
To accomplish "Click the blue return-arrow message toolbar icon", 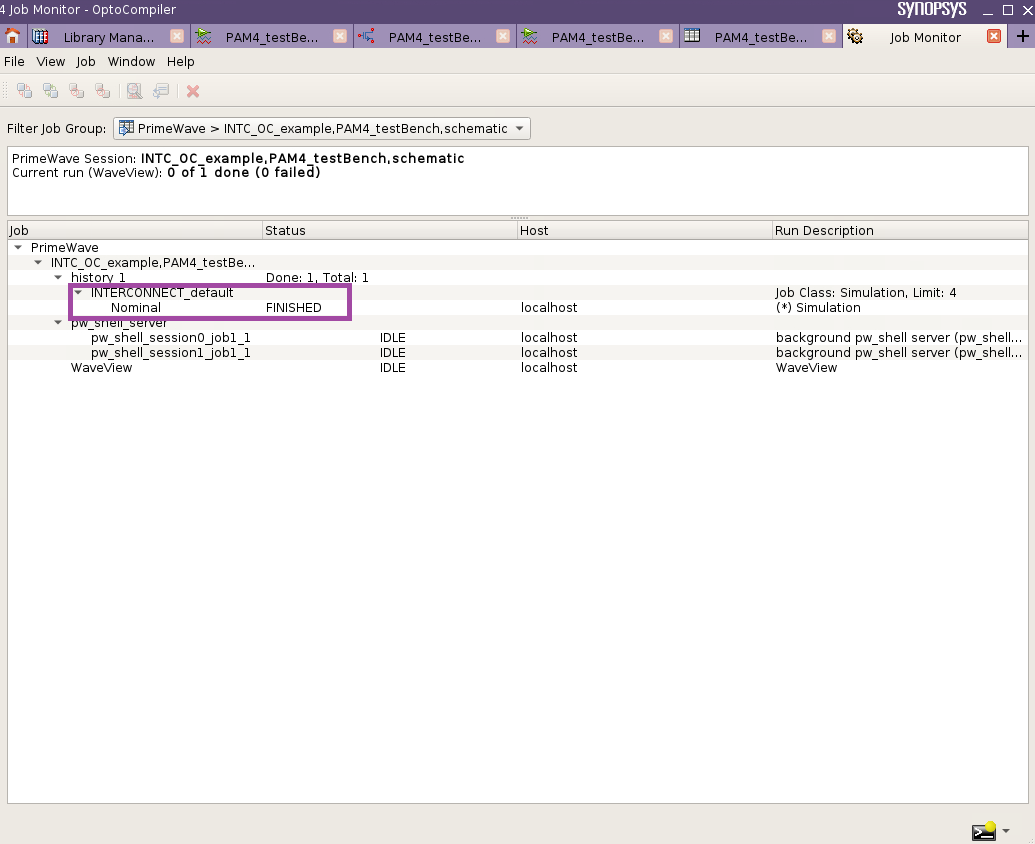I will [x=160, y=91].
